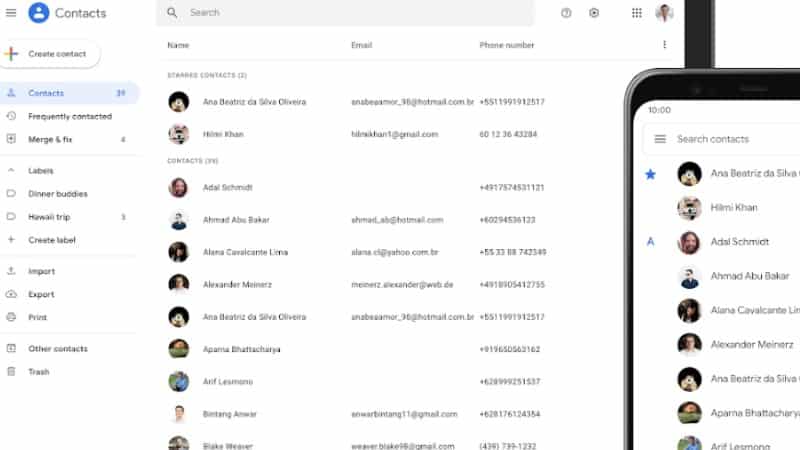Screen dimensions: 800x450
Task: Click the Google Contacts logo
Action: pos(39,13)
